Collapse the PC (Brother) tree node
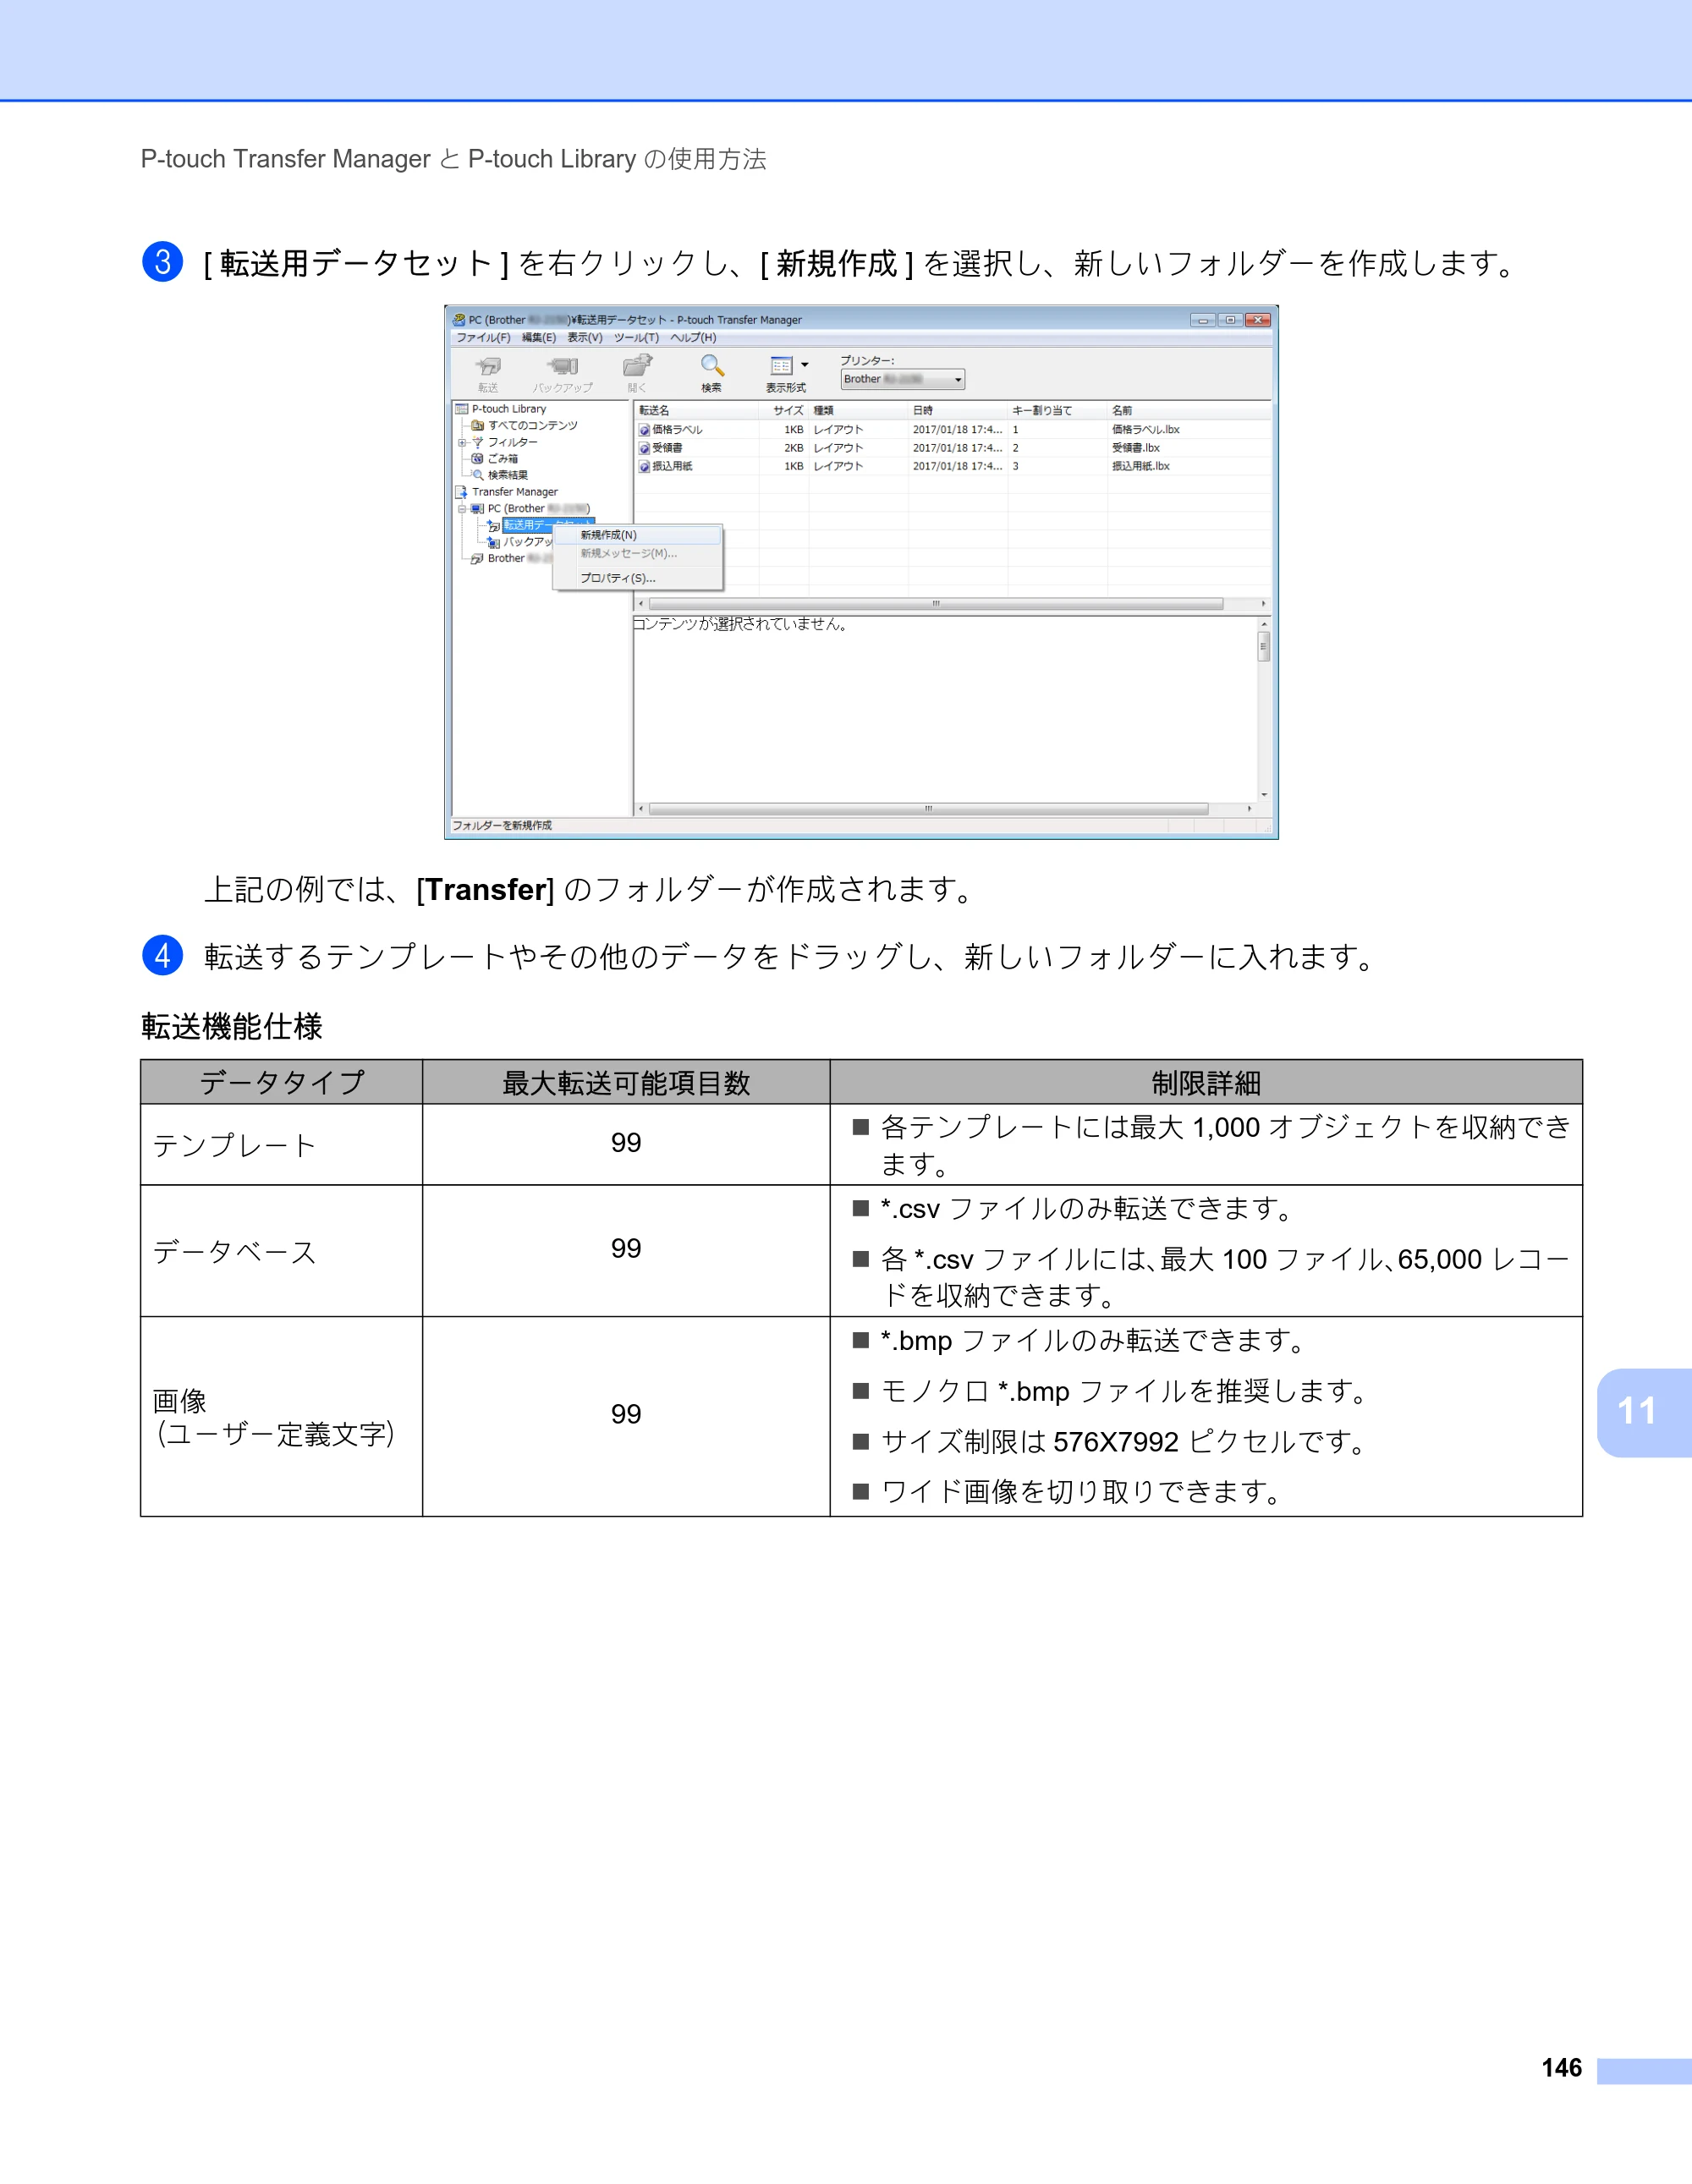The width and height of the screenshot is (1692, 2184). coord(462,509)
